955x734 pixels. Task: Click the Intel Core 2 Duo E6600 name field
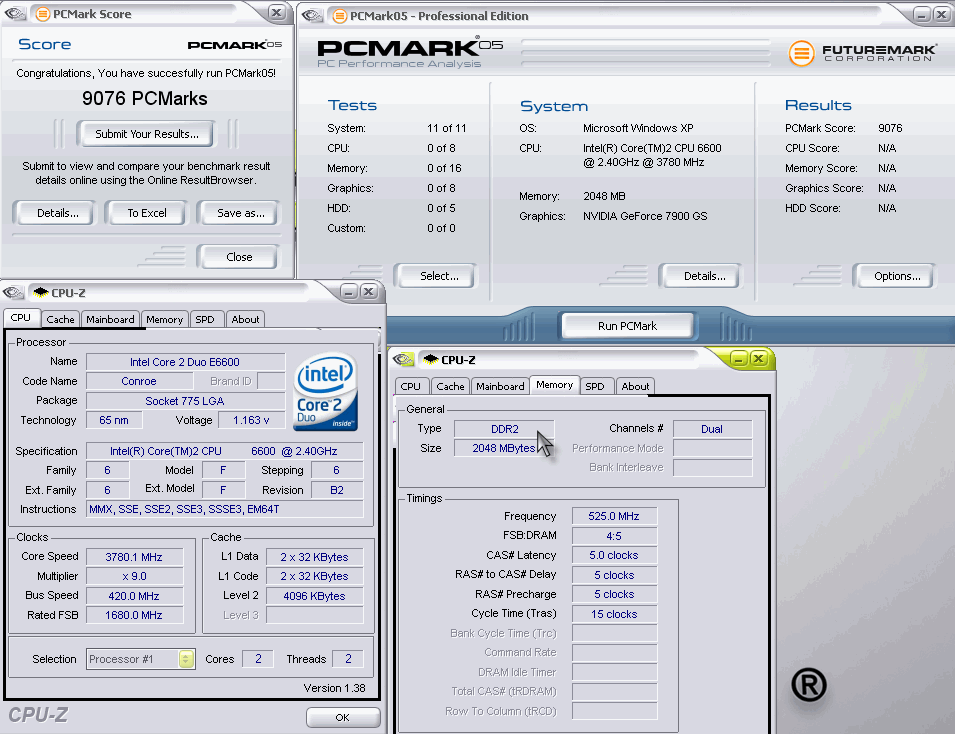click(x=185, y=362)
